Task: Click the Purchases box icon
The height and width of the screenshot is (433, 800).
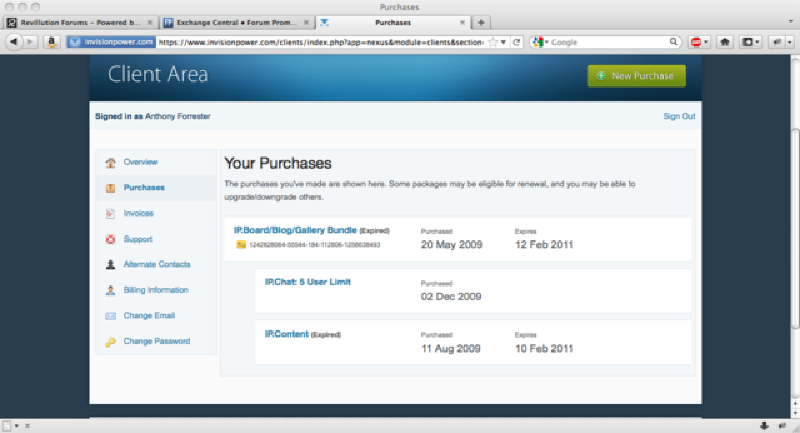Action: [110, 188]
